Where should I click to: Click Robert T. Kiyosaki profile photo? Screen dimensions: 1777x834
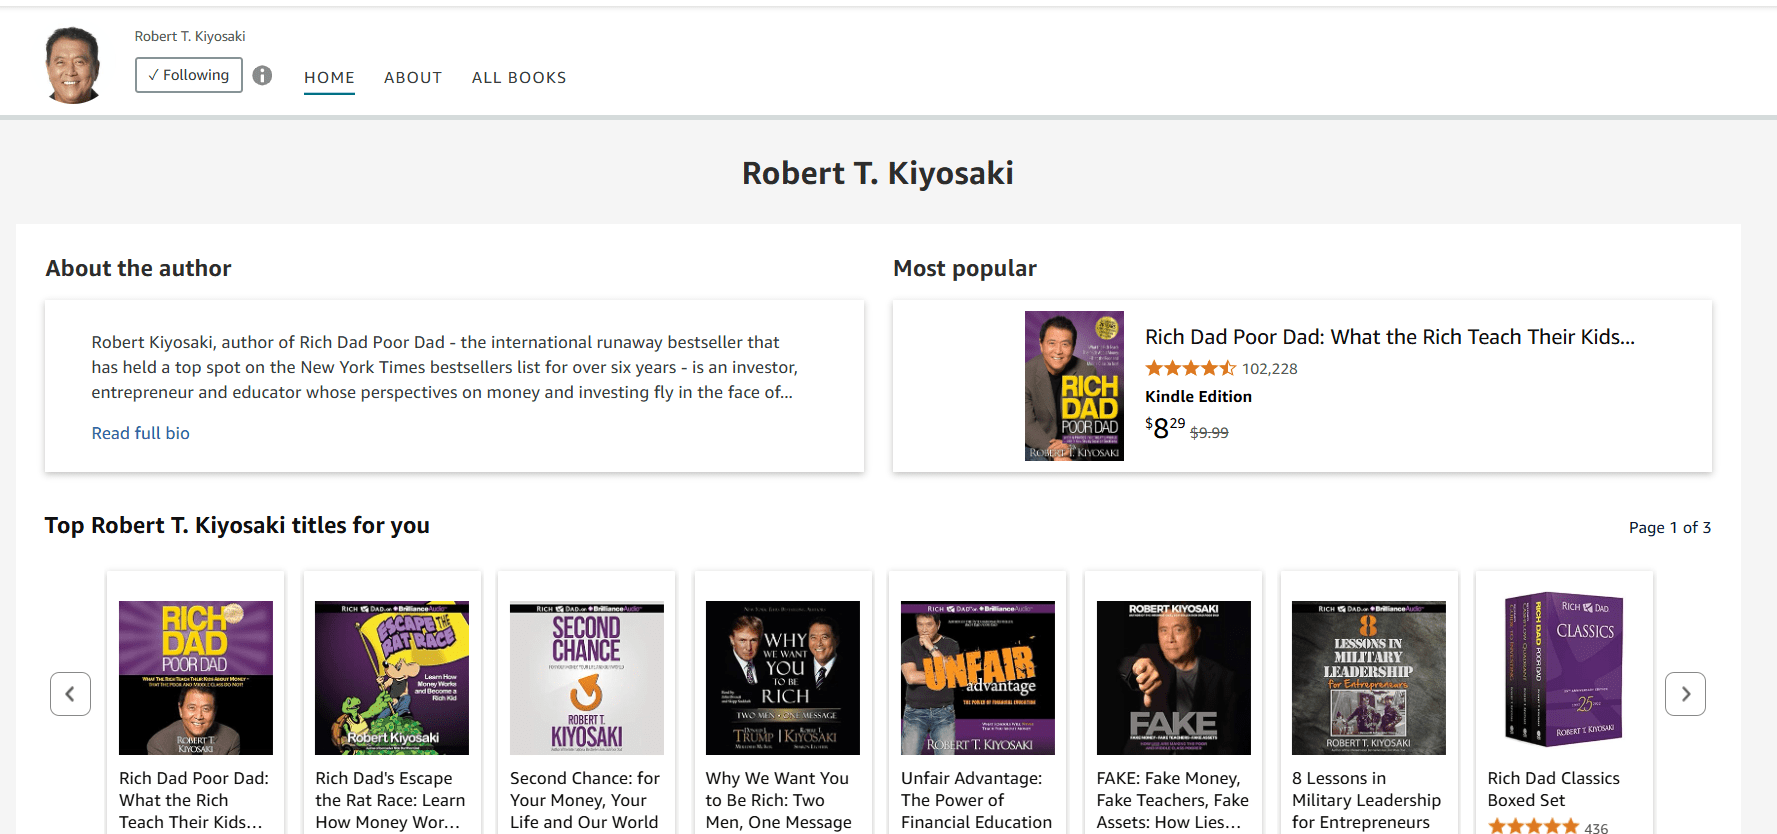click(73, 65)
